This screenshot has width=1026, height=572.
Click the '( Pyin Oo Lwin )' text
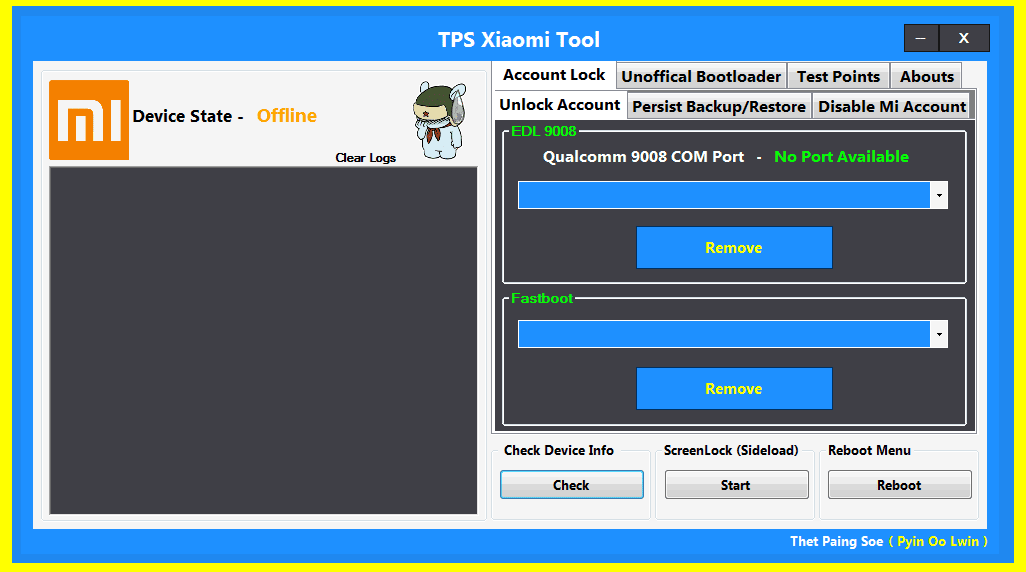pyautogui.click(x=938, y=542)
